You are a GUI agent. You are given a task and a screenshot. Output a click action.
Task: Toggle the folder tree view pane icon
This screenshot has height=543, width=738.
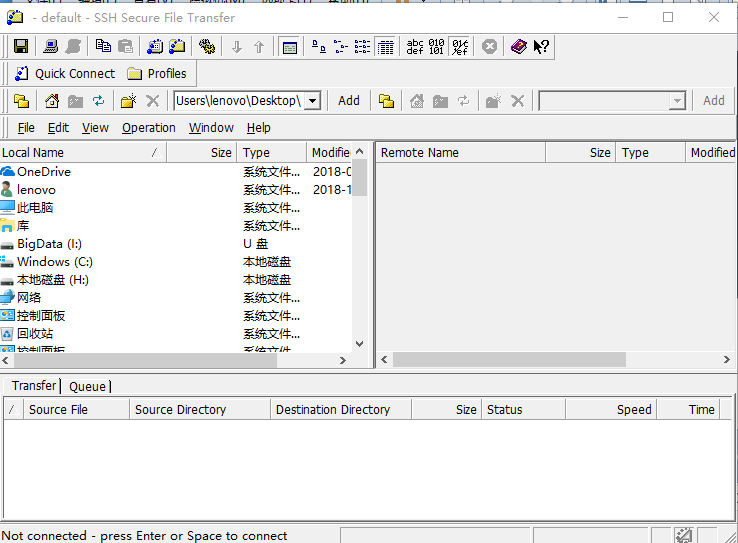(x=289, y=47)
